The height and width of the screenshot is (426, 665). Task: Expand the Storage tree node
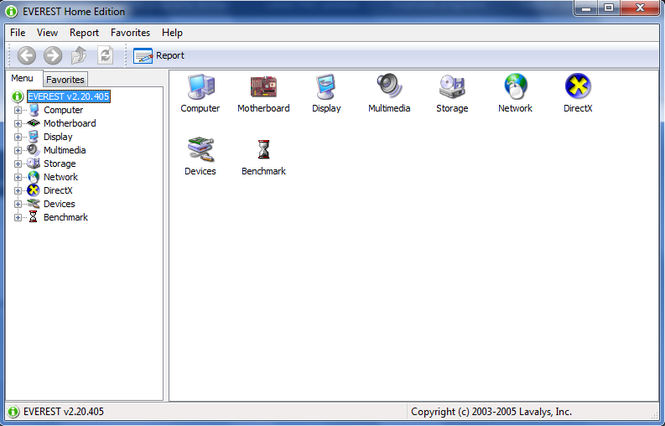[x=18, y=164]
